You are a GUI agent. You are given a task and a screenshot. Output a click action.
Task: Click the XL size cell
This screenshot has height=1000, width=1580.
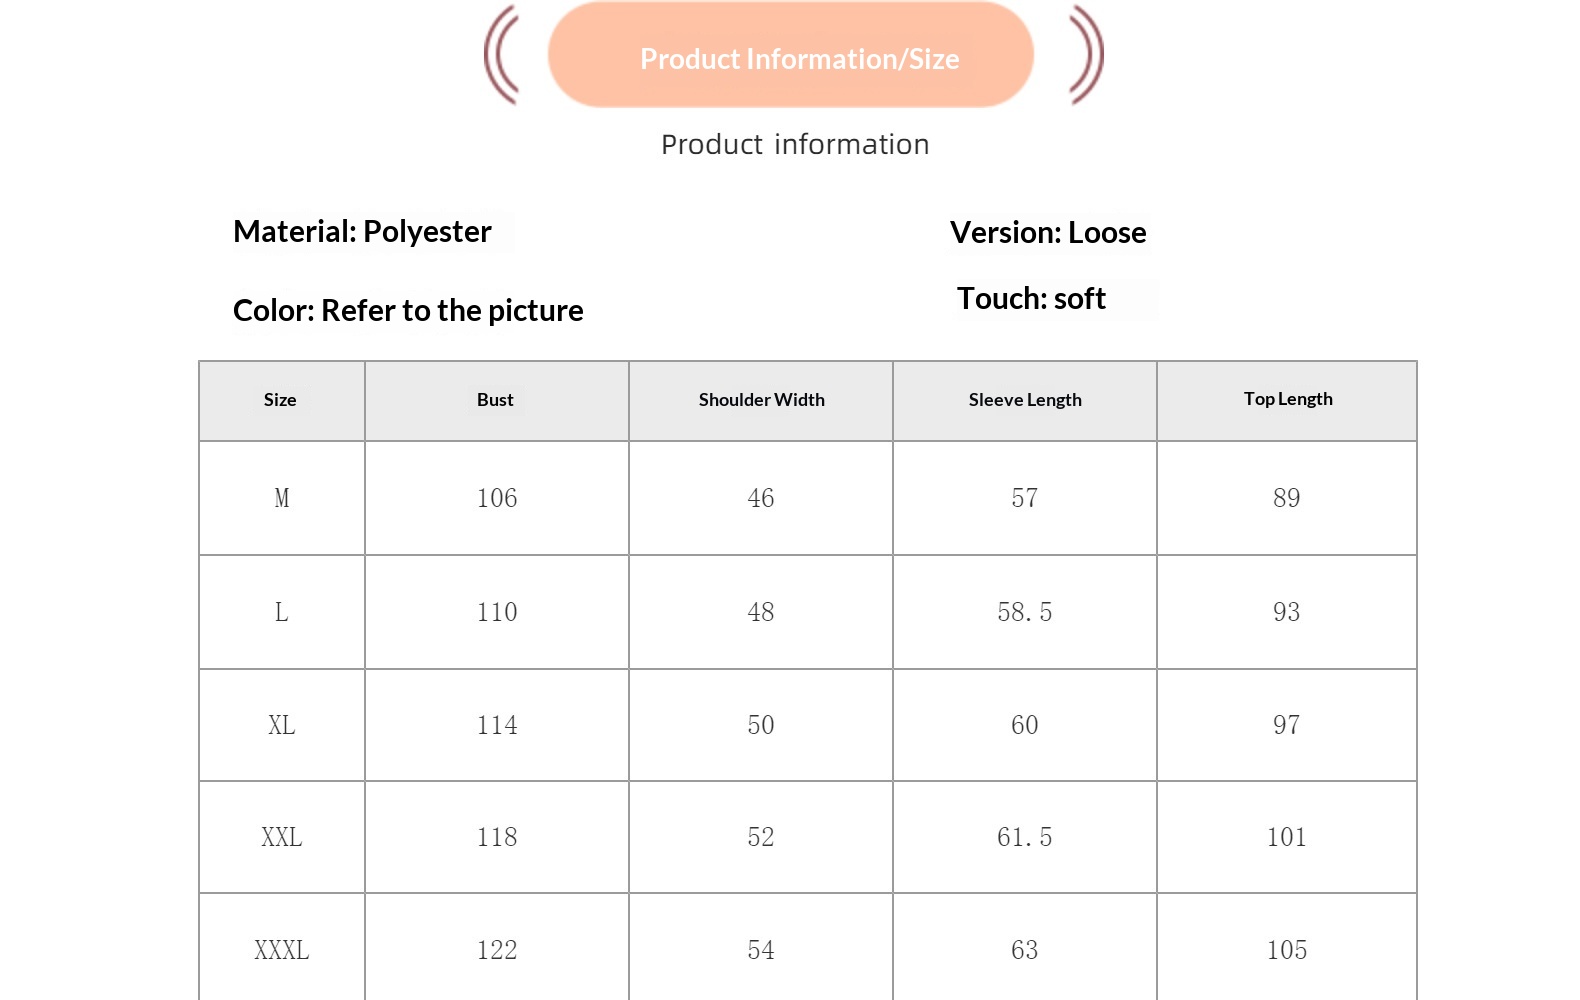pyautogui.click(x=282, y=725)
